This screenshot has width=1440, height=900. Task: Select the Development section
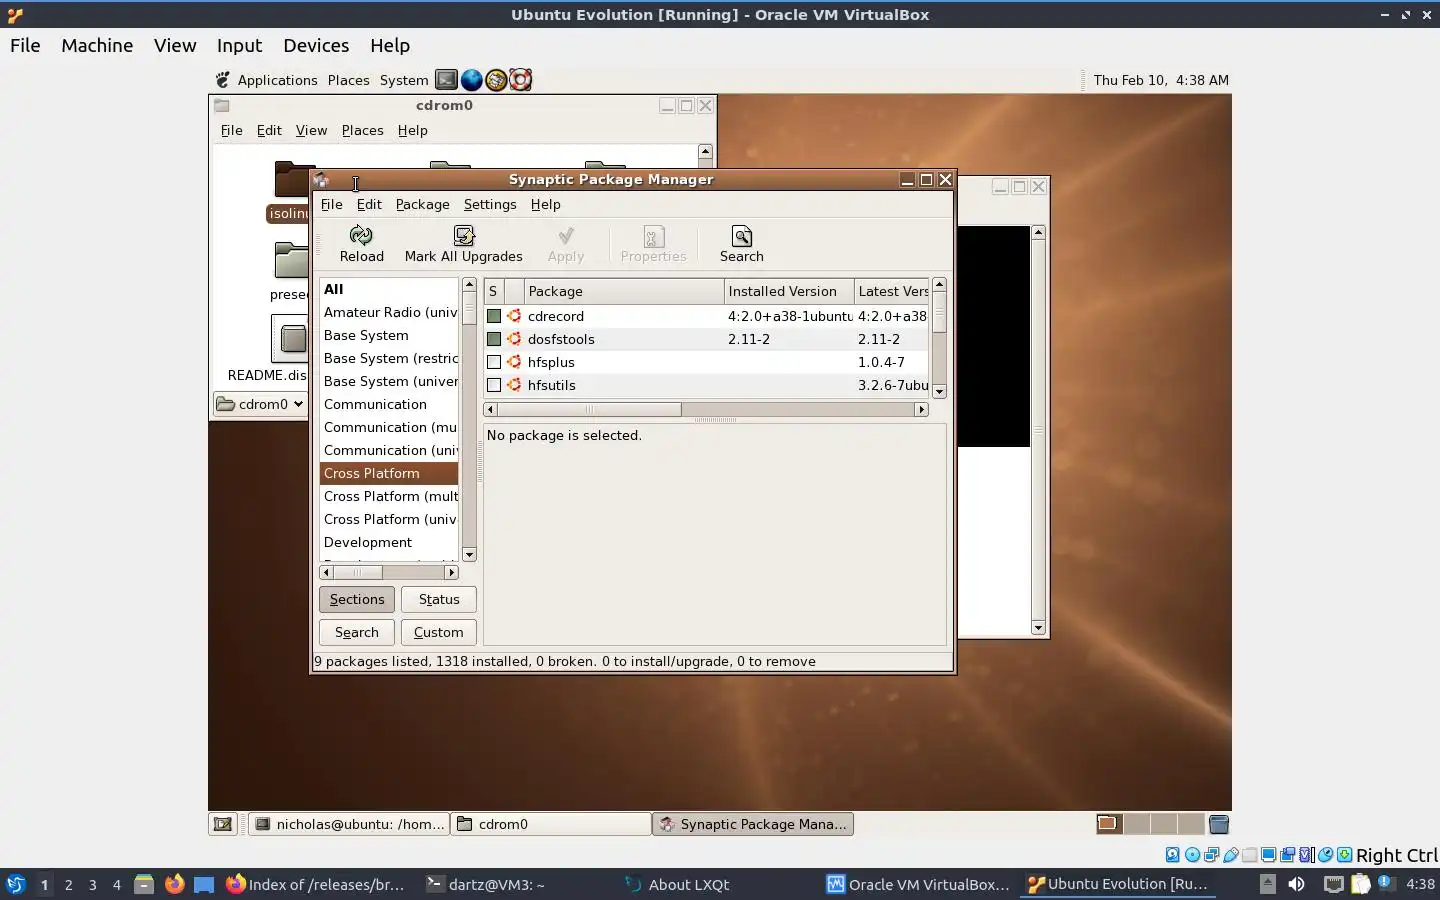(x=389, y=542)
